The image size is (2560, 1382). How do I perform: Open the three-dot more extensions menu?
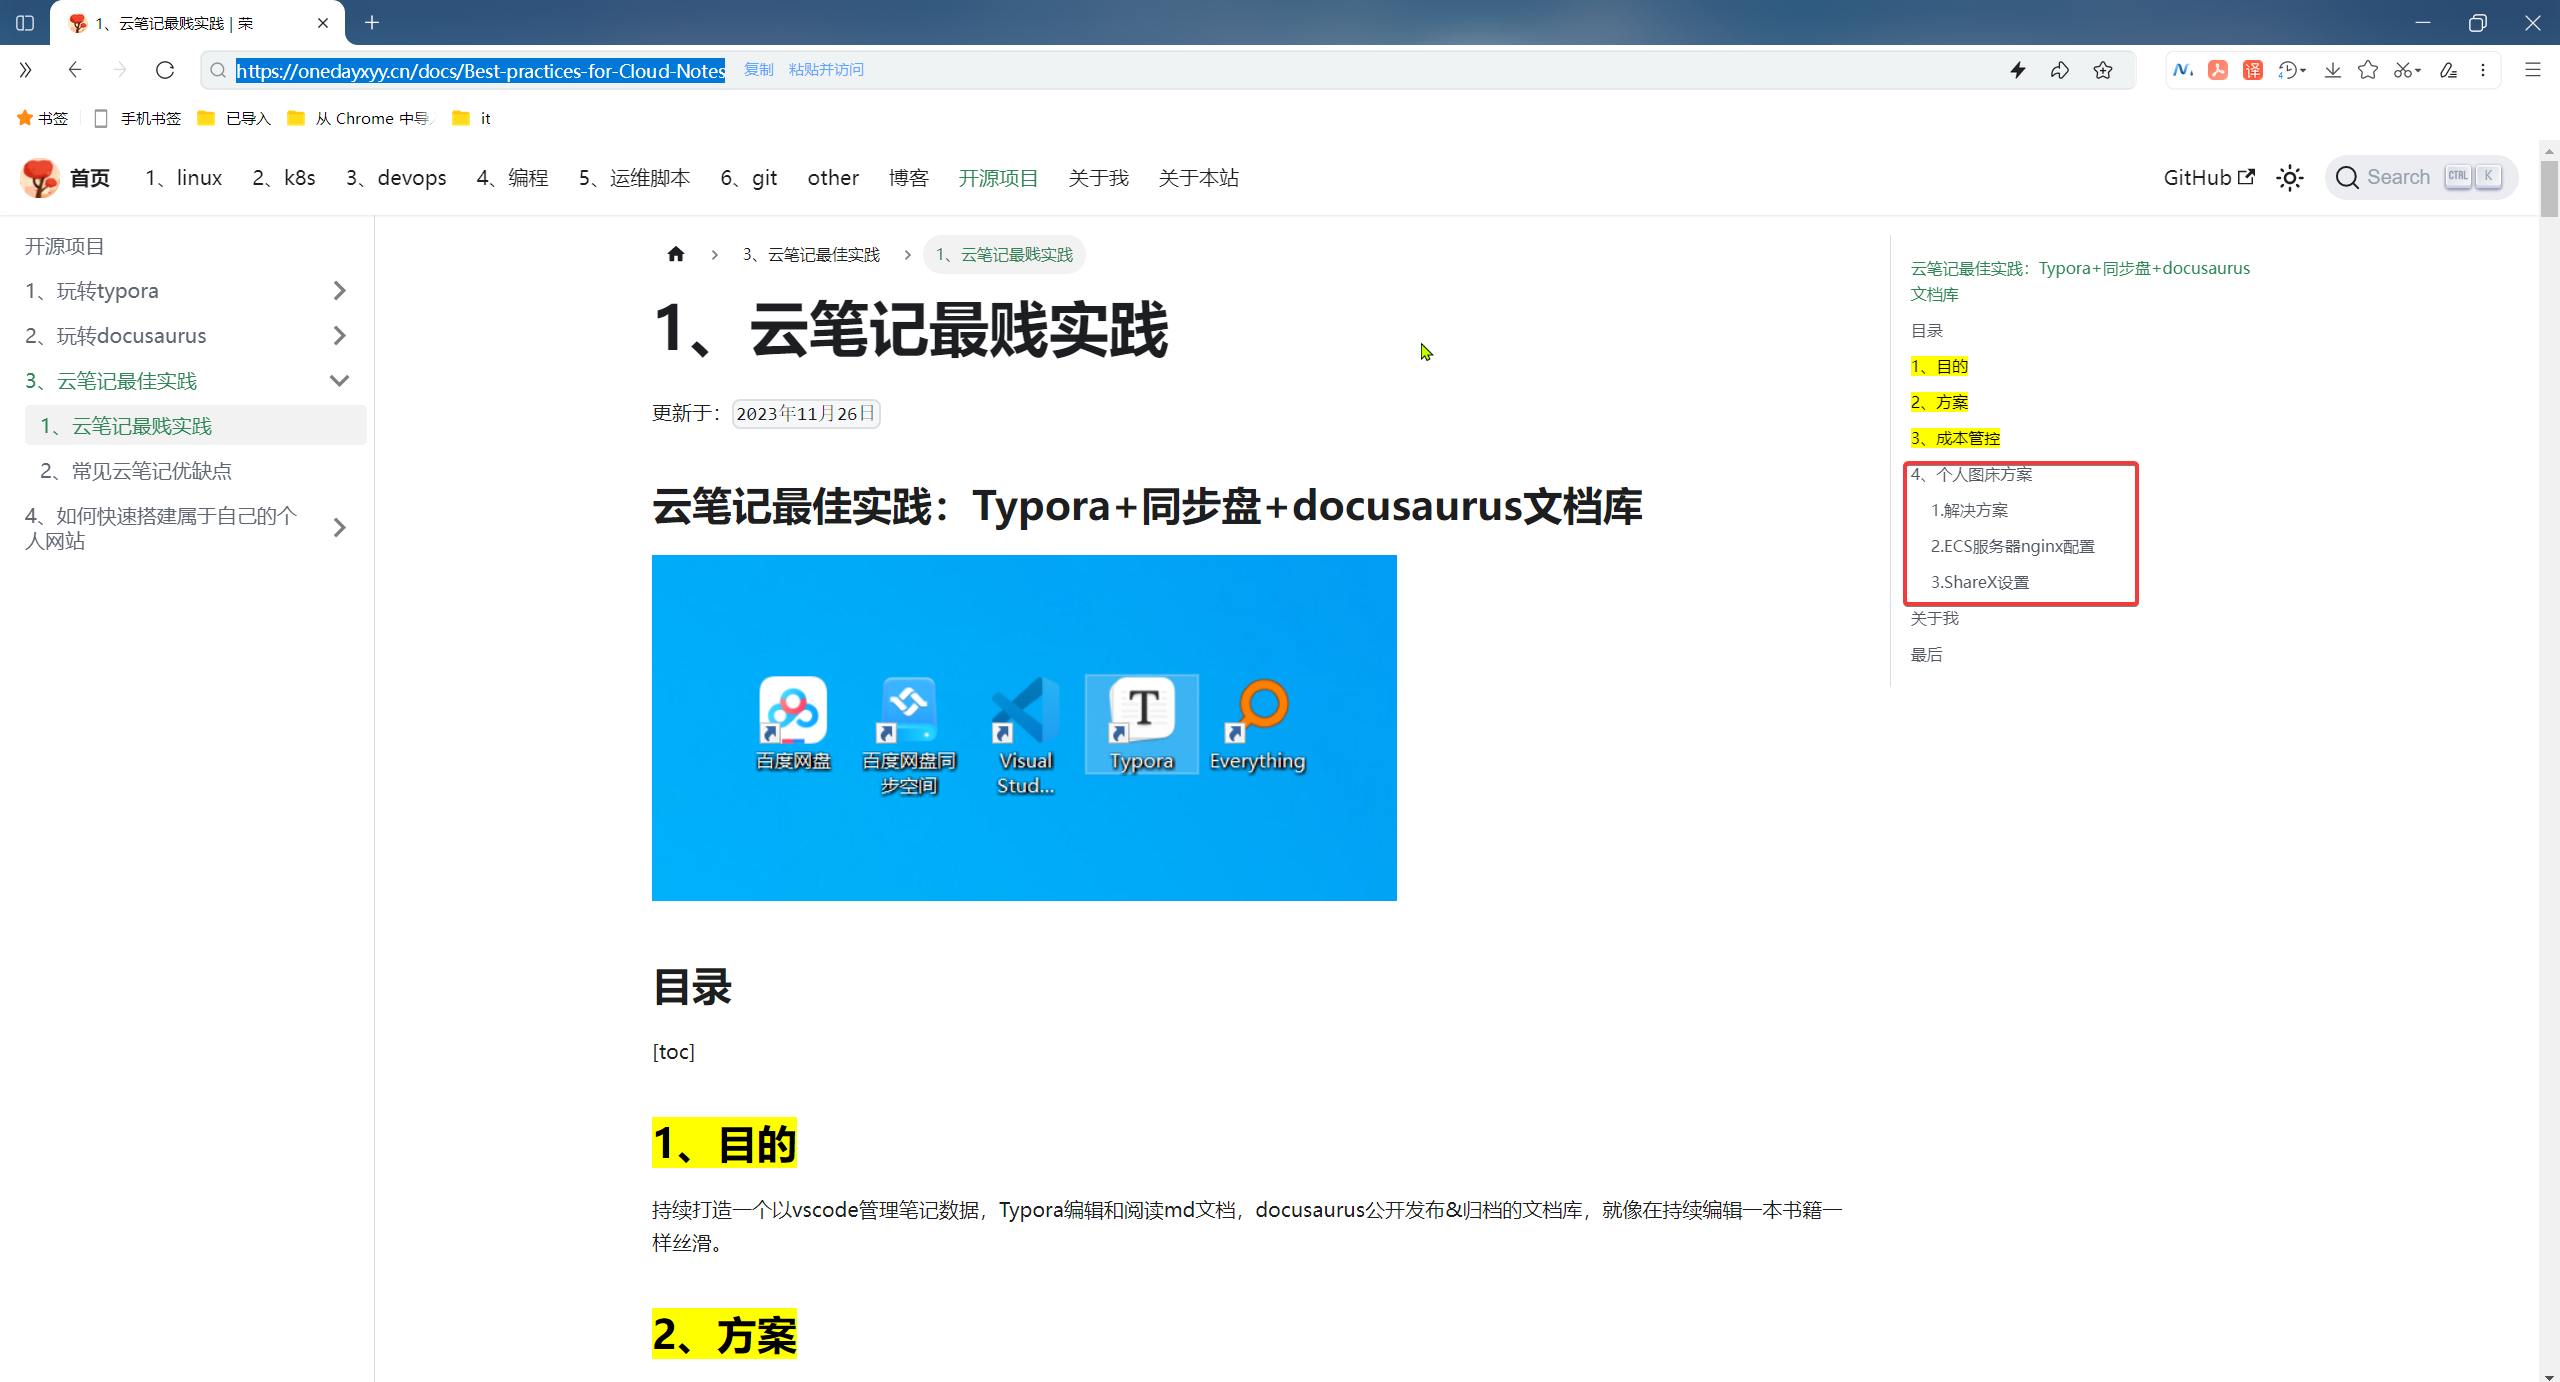(2483, 70)
